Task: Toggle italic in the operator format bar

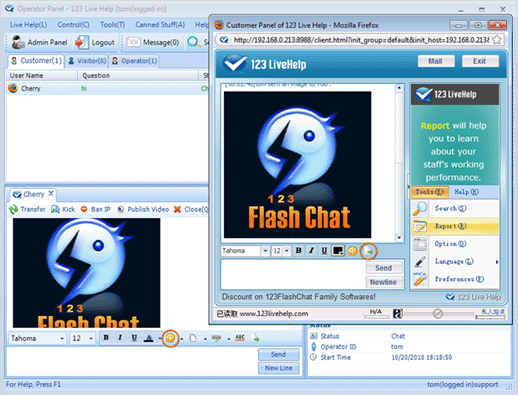Action: tap(120, 338)
